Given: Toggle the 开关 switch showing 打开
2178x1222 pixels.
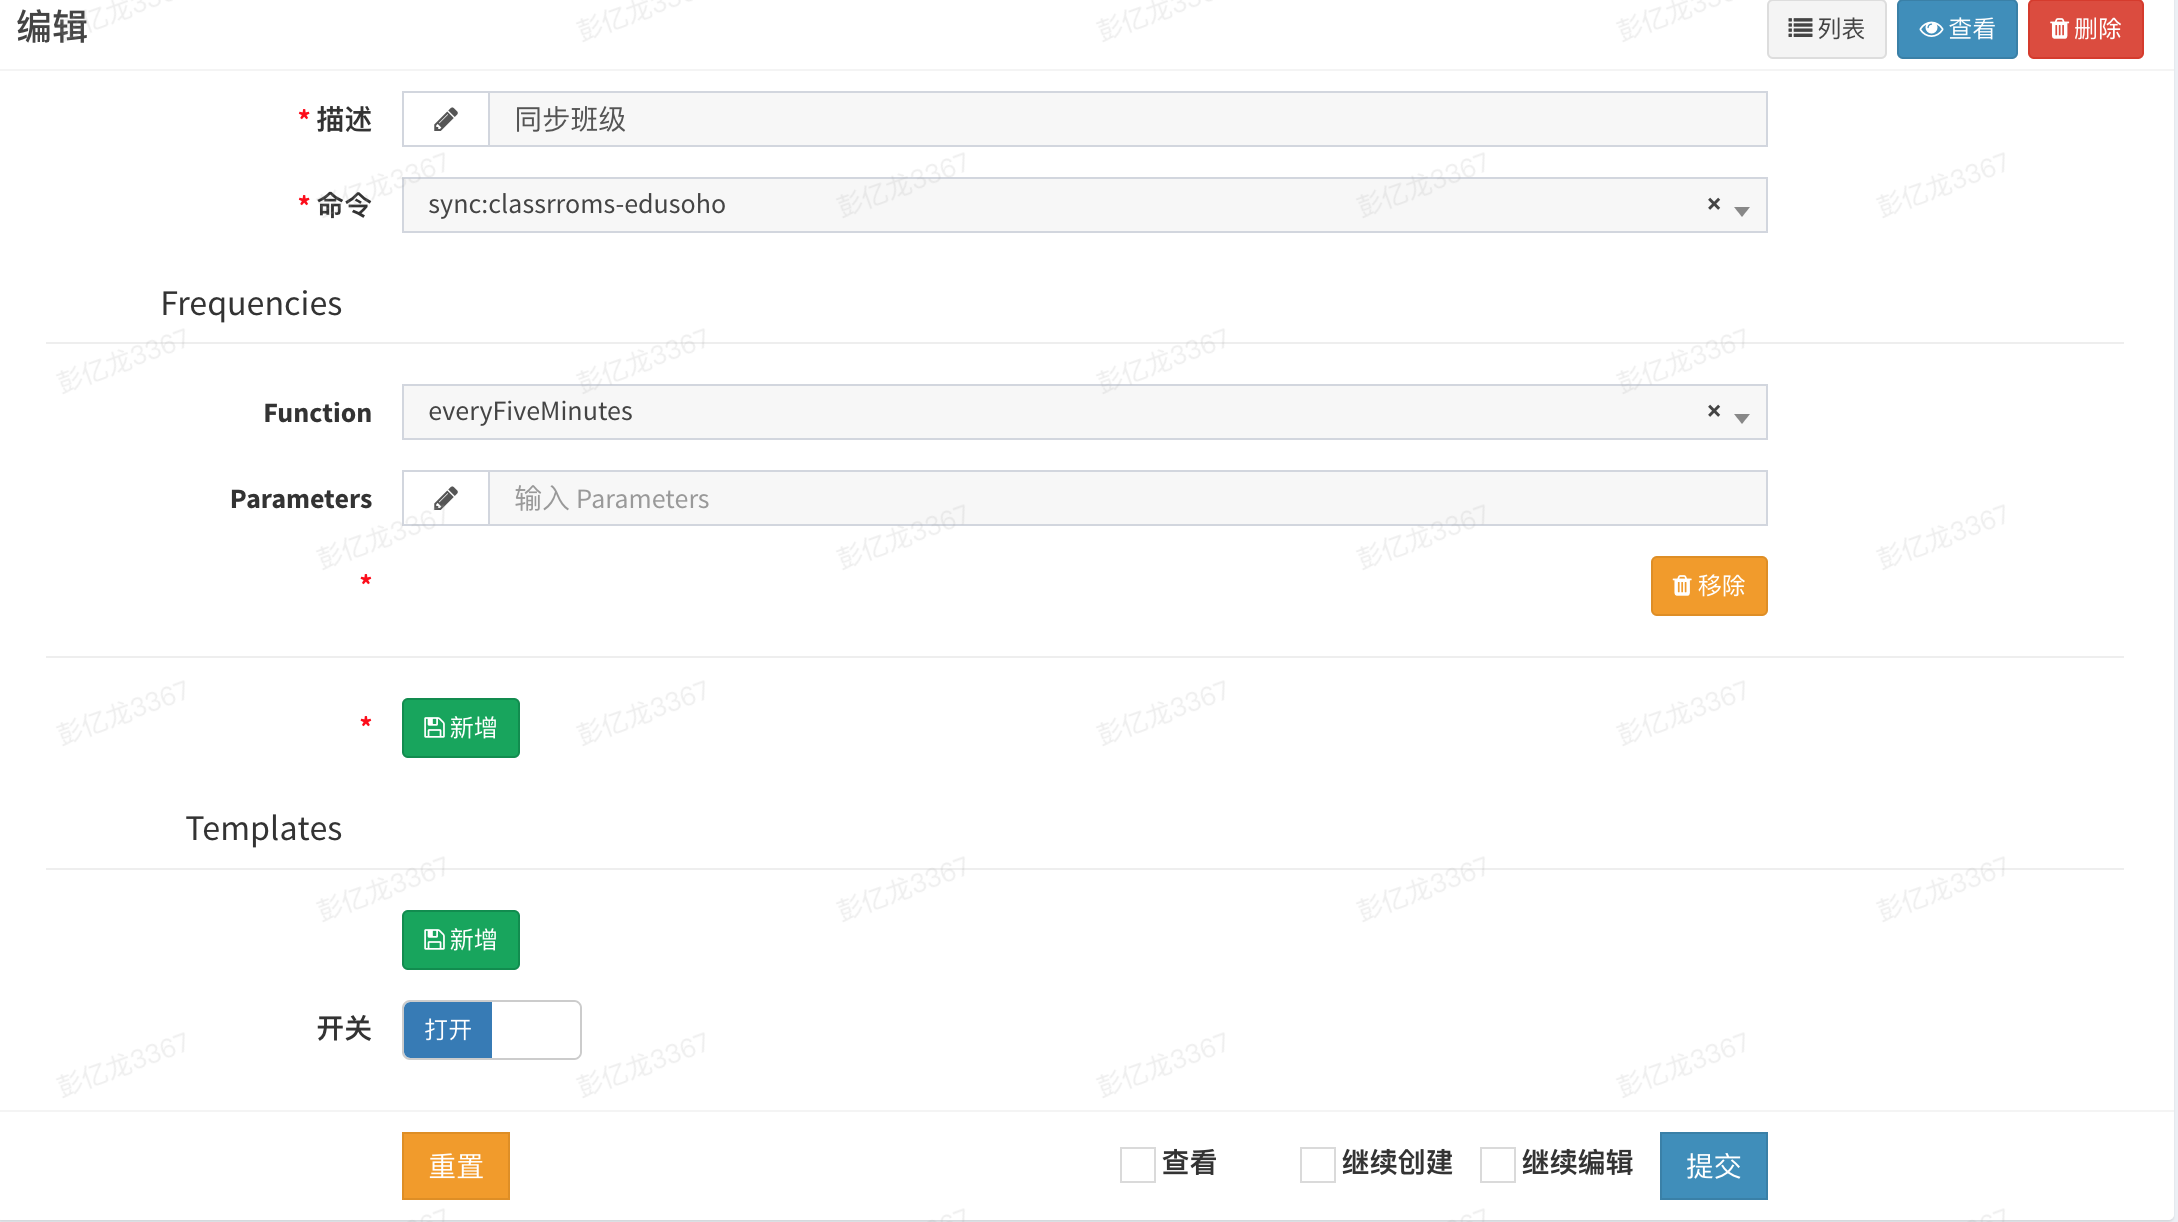Looking at the screenshot, I should [x=491, y=1030].
